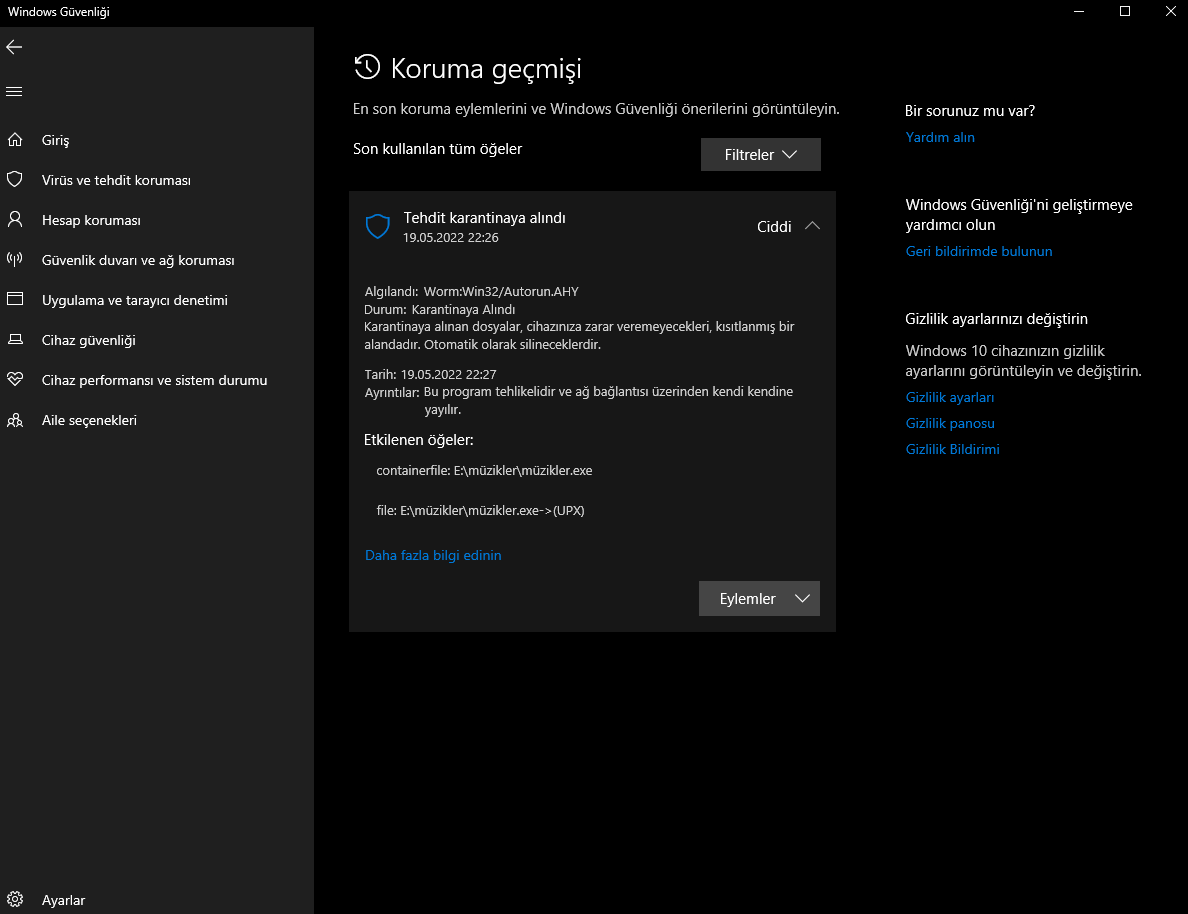Click the Bir sorunuz mu var? heading
This screenshot has width=1188, height=914.
970,111
